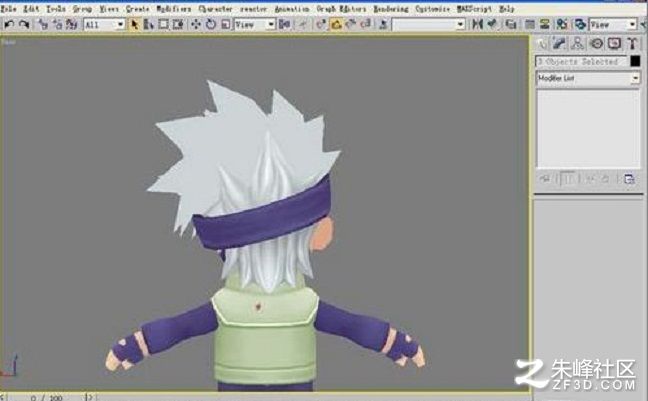This screenshot has height=401, width=648.
Task: Click the Redo arrow icon
Action: tap(24, 25)
